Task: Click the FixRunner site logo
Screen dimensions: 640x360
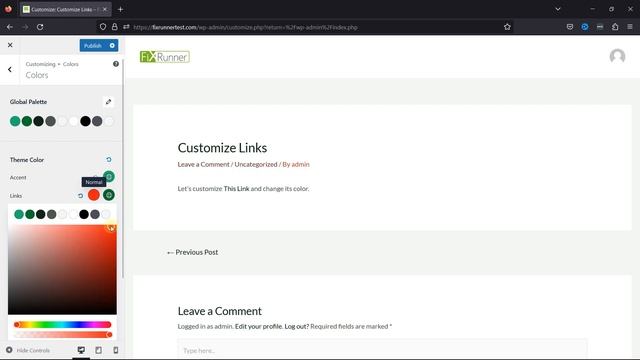Action: [x=164, y=57]
